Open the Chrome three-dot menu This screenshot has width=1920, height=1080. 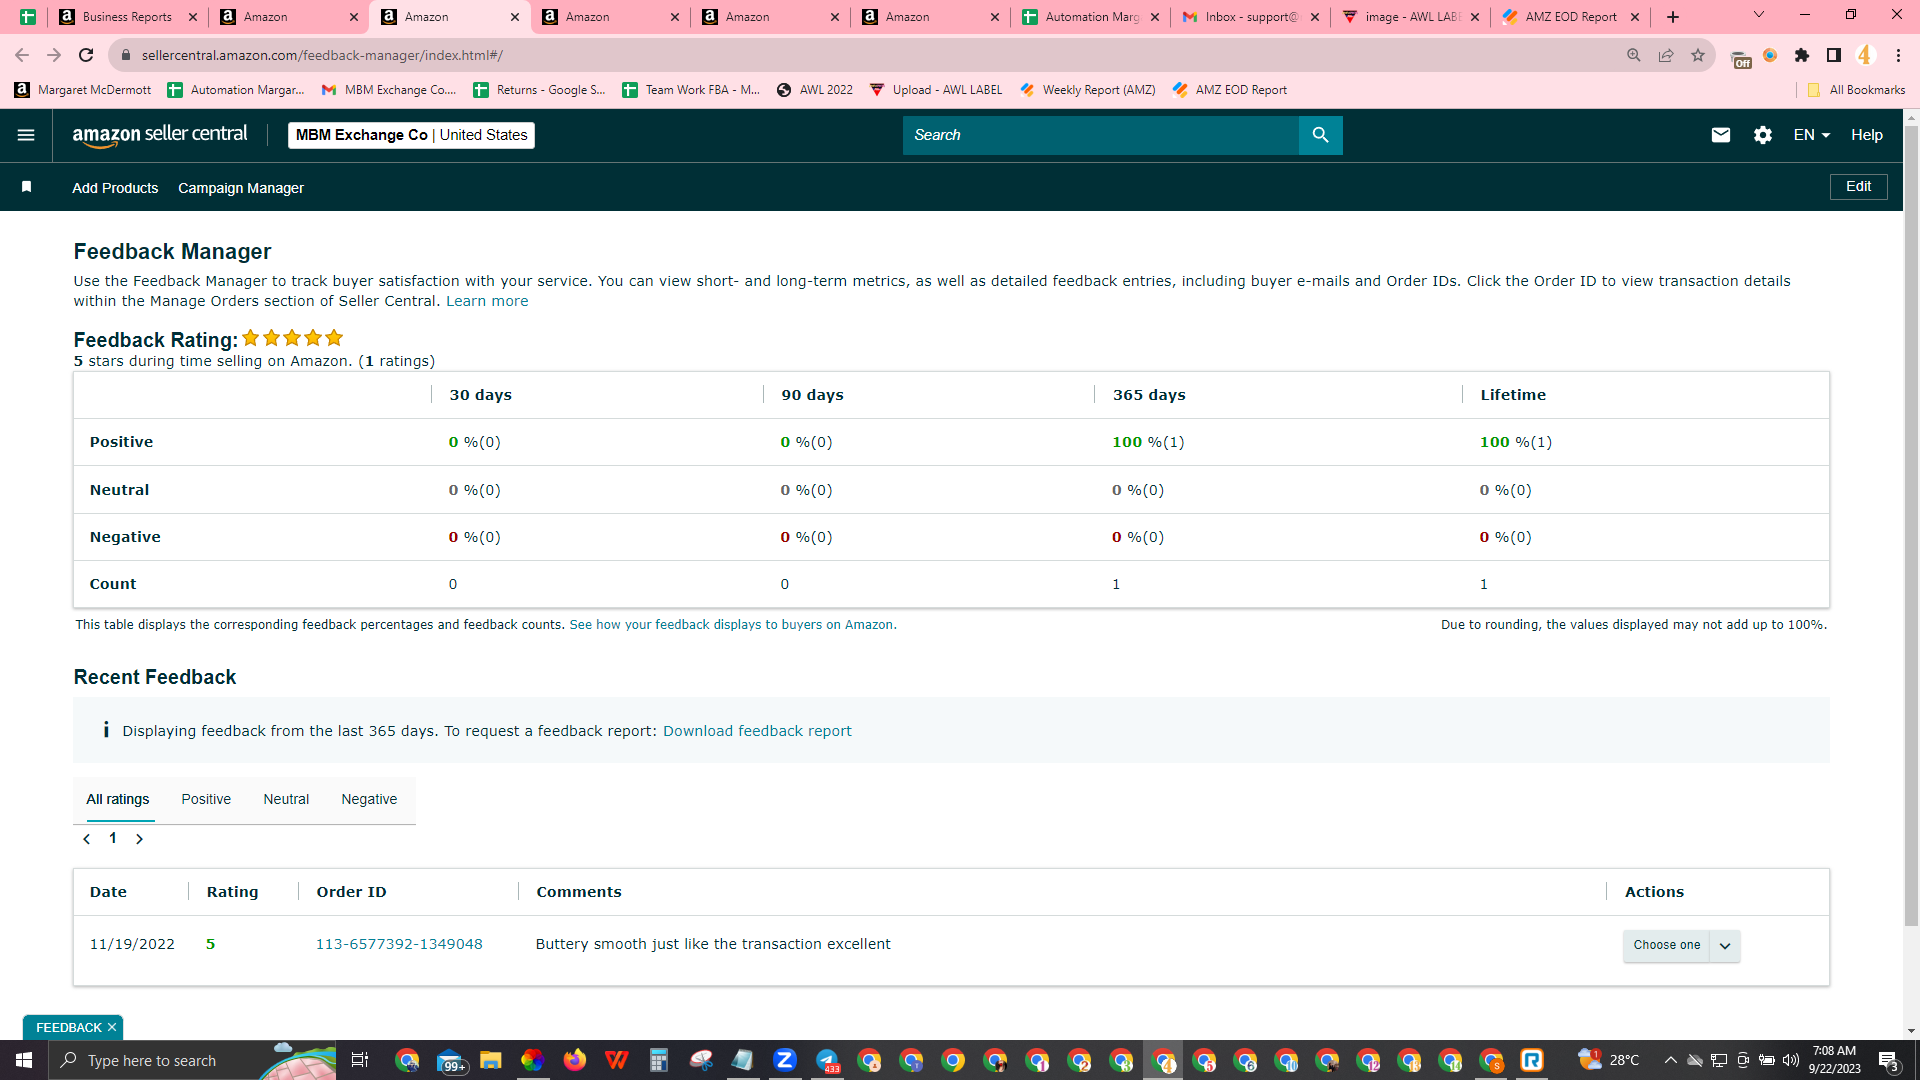tap(1898, 55)
